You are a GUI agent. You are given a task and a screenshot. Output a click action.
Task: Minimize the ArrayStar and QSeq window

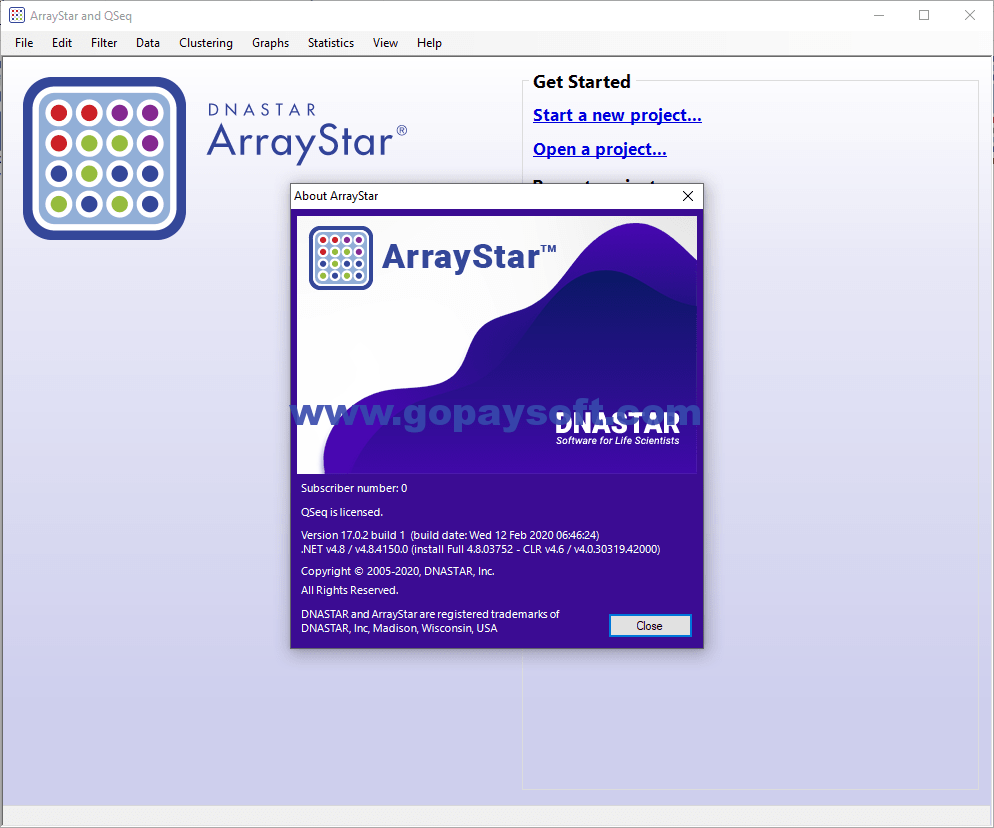[x=879, y=15]
